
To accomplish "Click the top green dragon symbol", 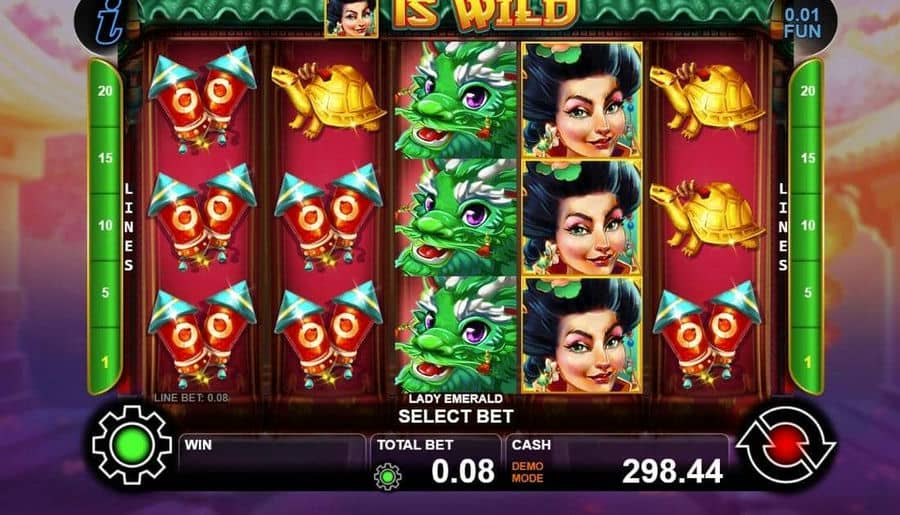I will (x=456, y=100).
